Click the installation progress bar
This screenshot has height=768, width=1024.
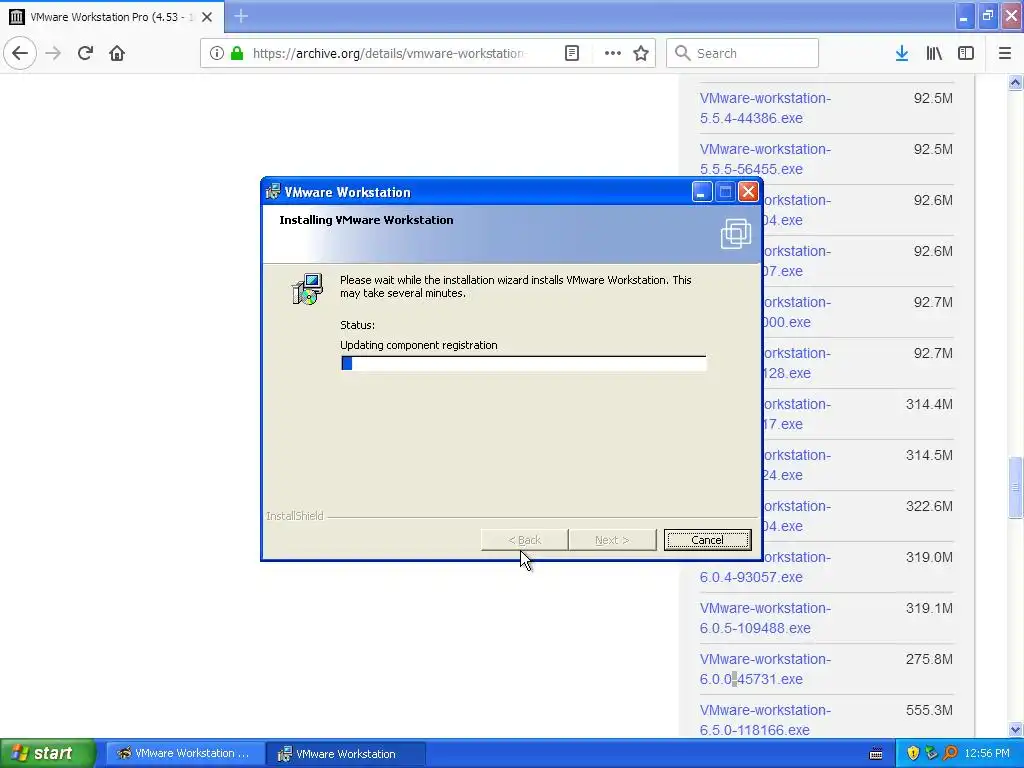tap(523, 363)
